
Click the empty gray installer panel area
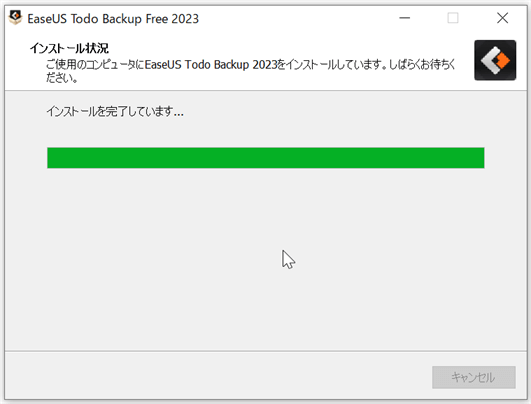coord(266,259)
